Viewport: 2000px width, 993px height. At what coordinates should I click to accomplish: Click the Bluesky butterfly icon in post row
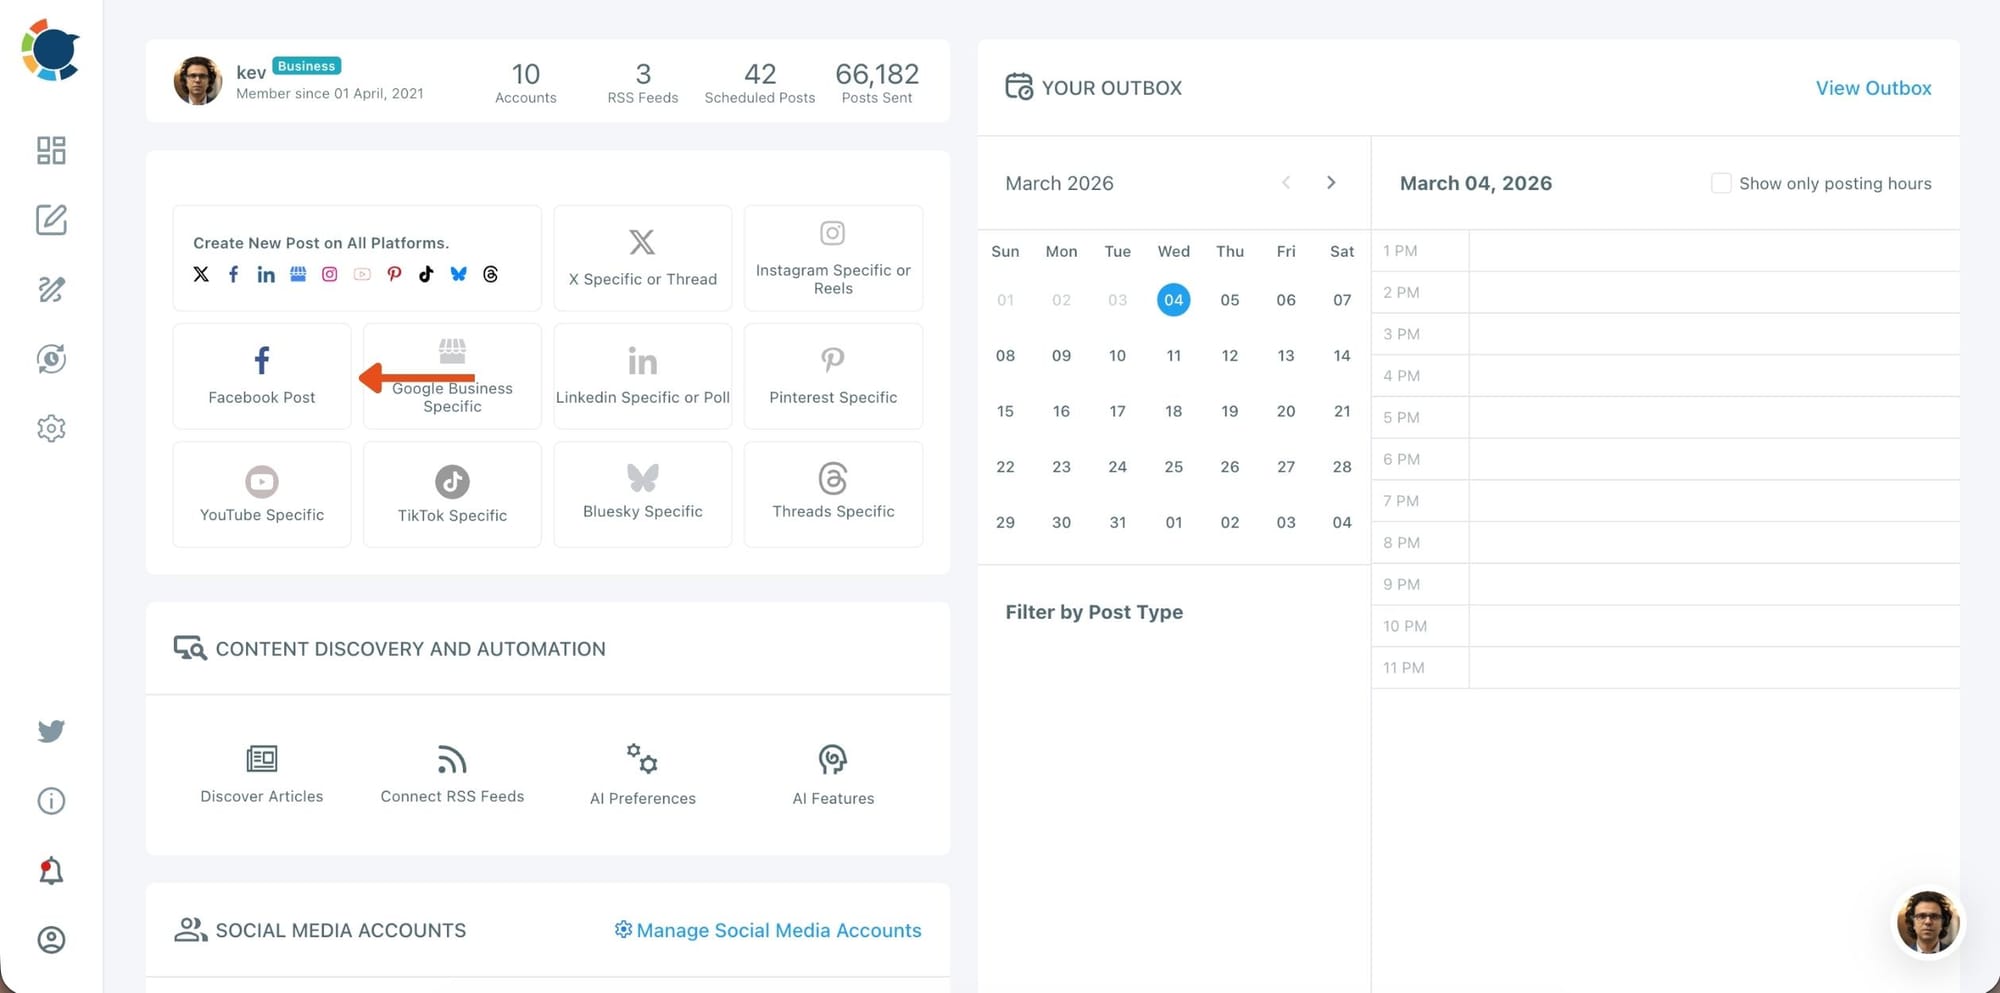pyautogui.click(x=458, y=274)
